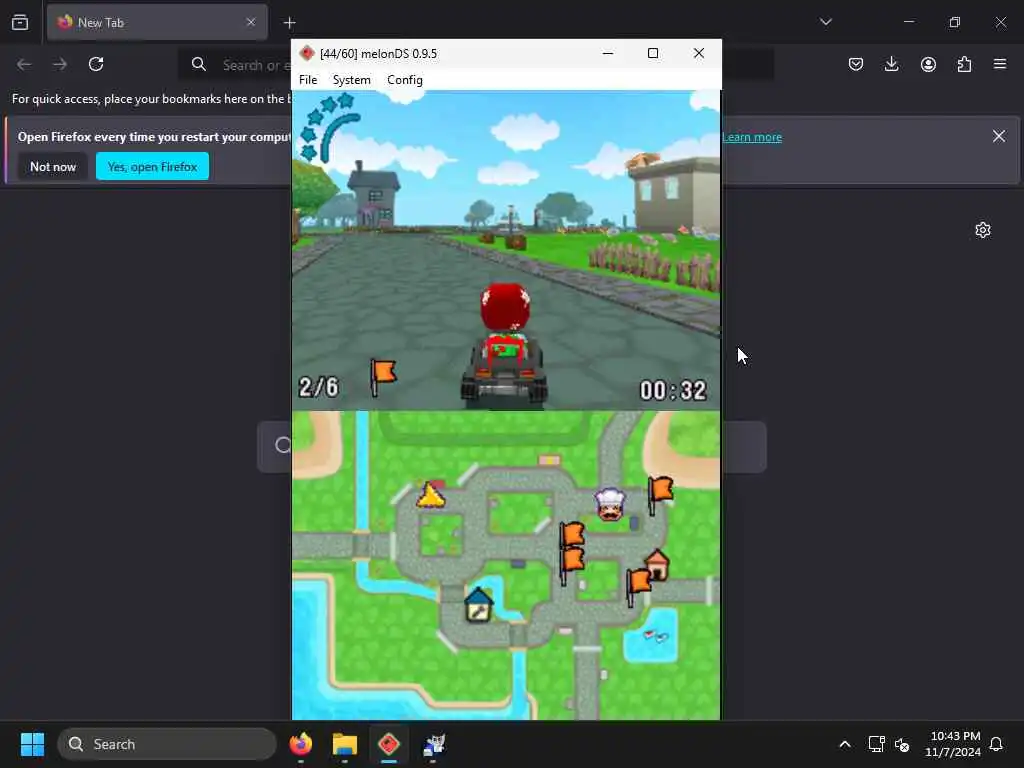The image size is (1024, 768).
Task: Open the notifications bell in the taskbar
Action: click(x=996, y=744)
